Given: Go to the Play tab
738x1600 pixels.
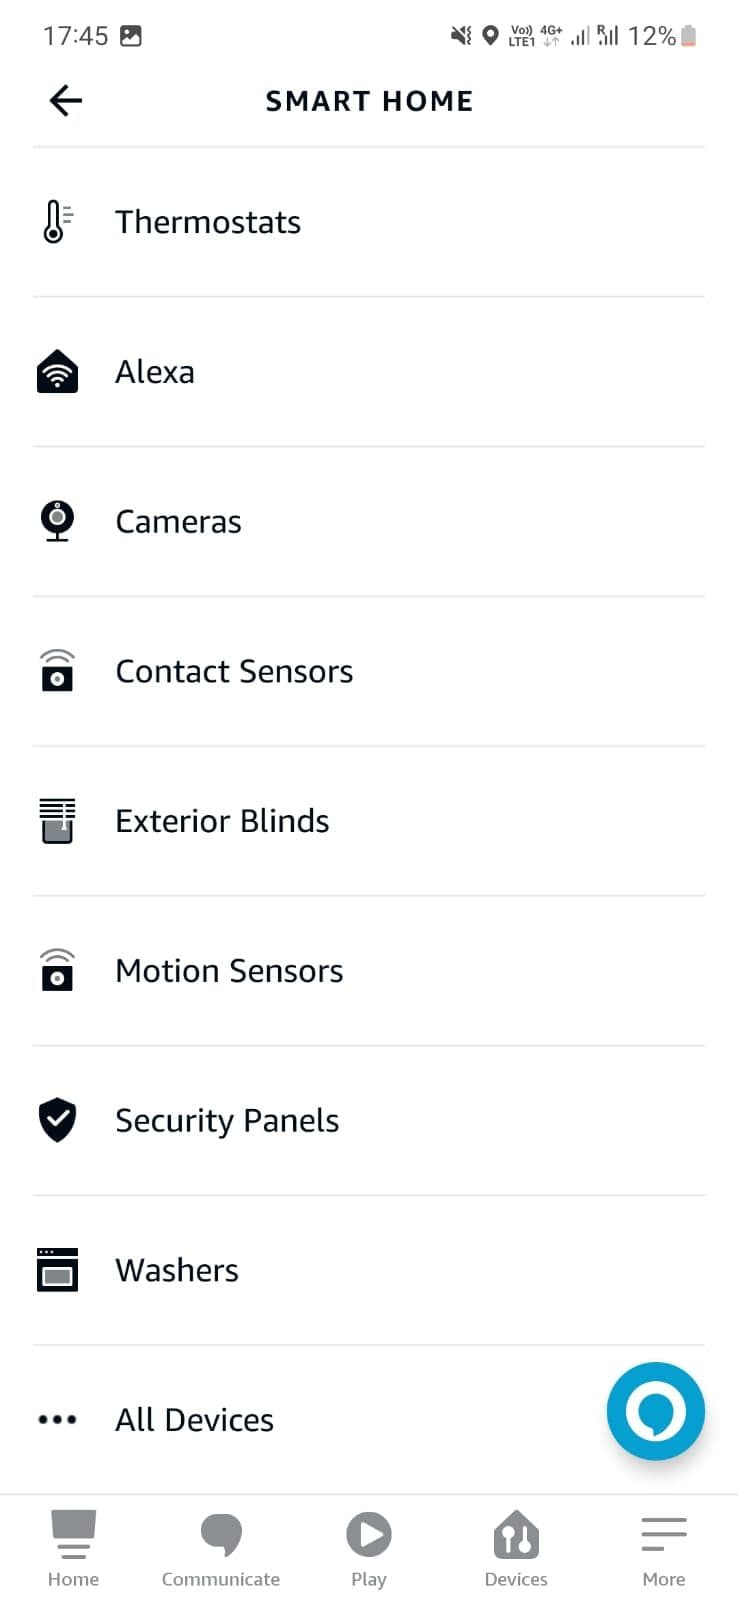Looking at the screenshot, I should click(x=368, y=1548).
